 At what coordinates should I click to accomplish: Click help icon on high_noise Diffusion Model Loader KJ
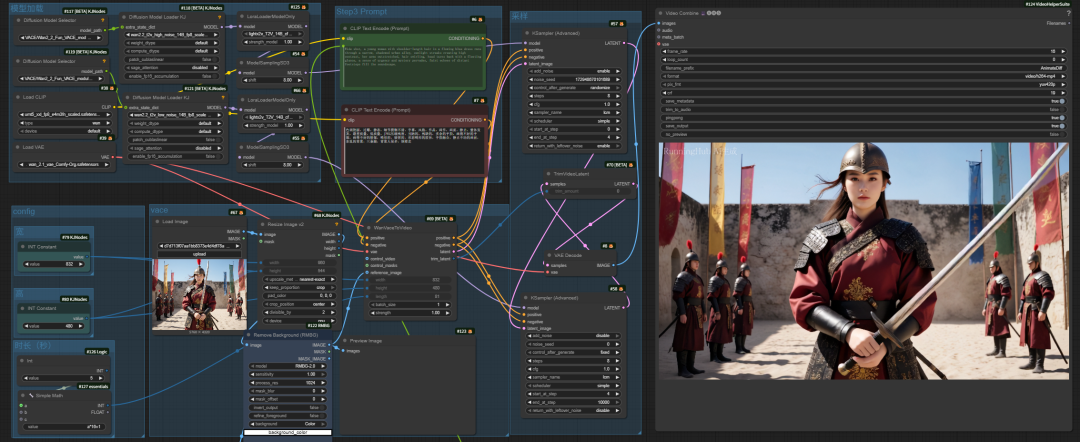pos(218,17)
